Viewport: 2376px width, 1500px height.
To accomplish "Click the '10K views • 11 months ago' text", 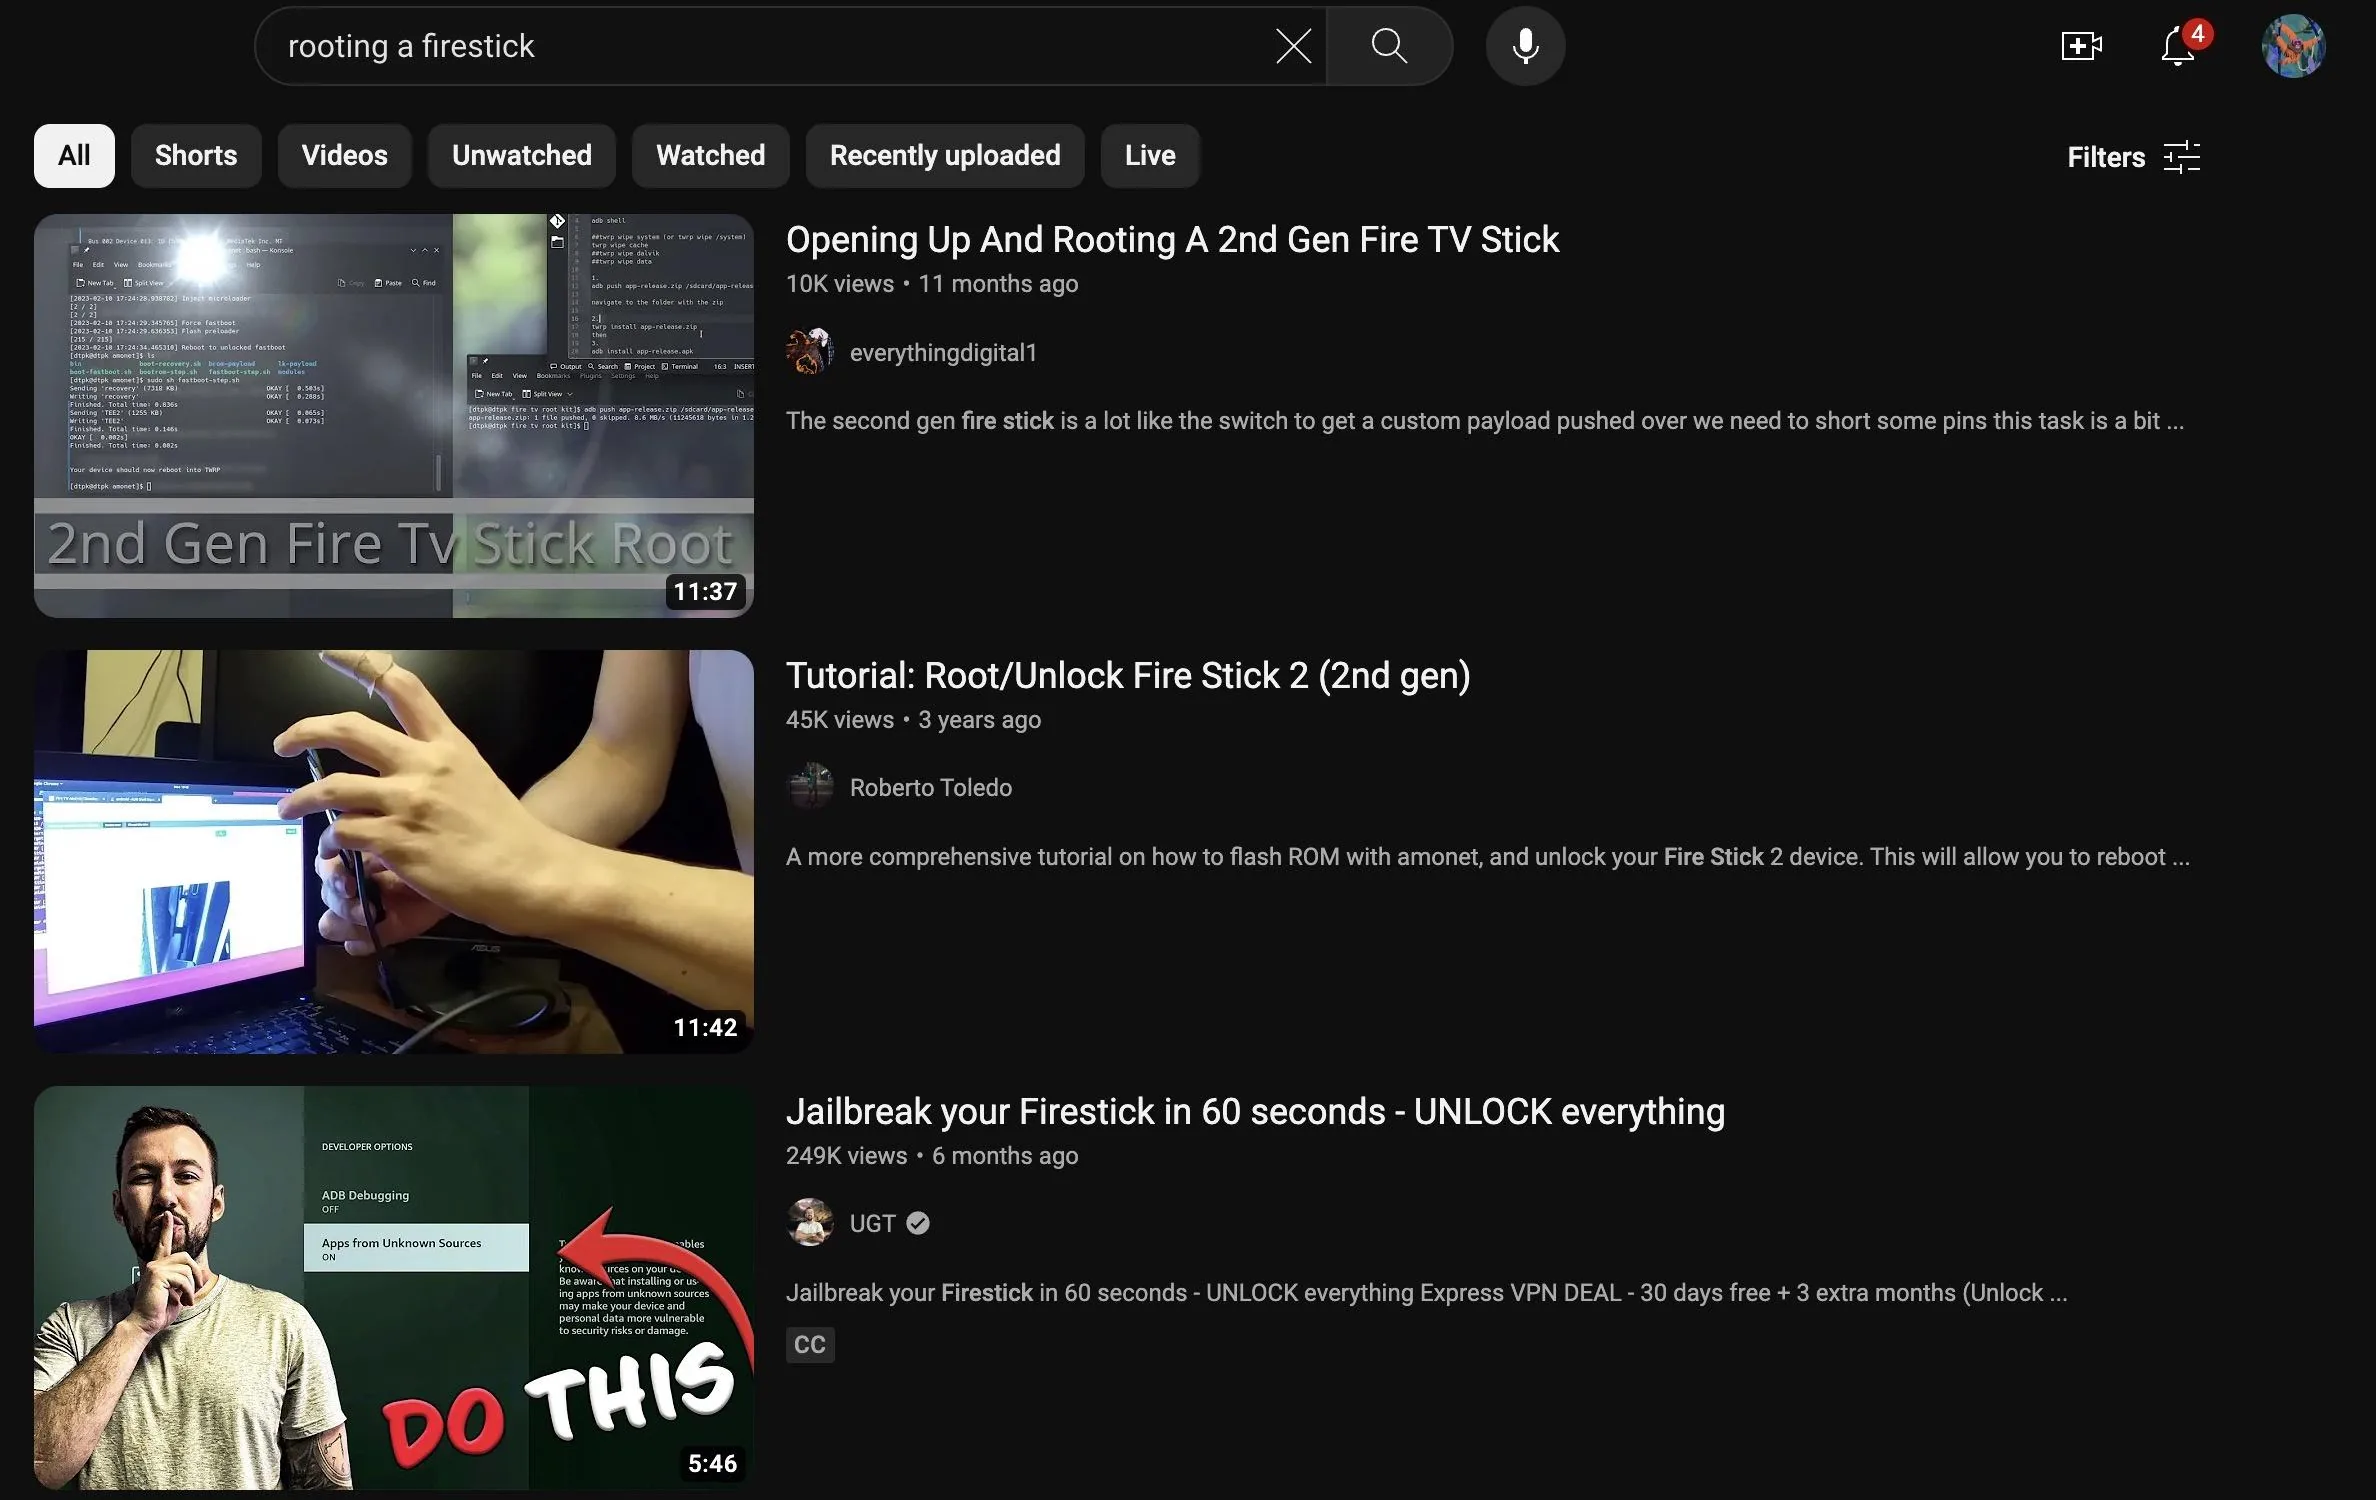I will coord(932,284).
